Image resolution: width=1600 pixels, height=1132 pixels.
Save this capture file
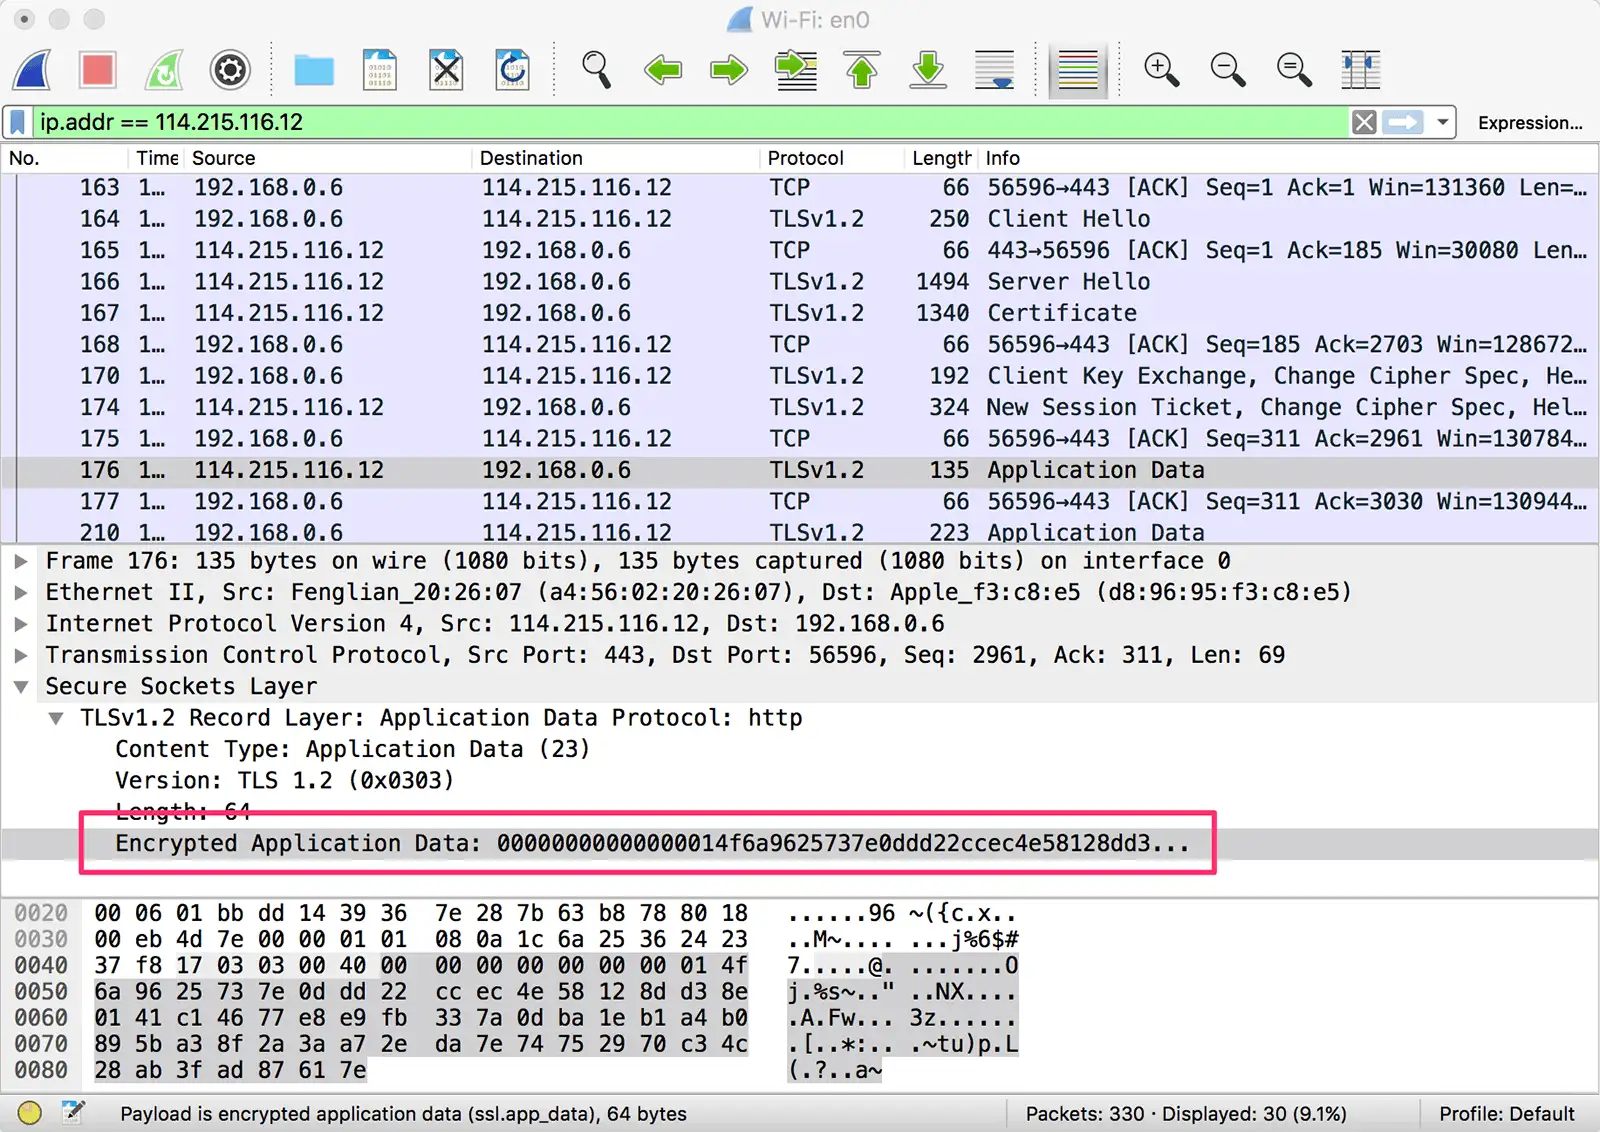tap(380, 70)
